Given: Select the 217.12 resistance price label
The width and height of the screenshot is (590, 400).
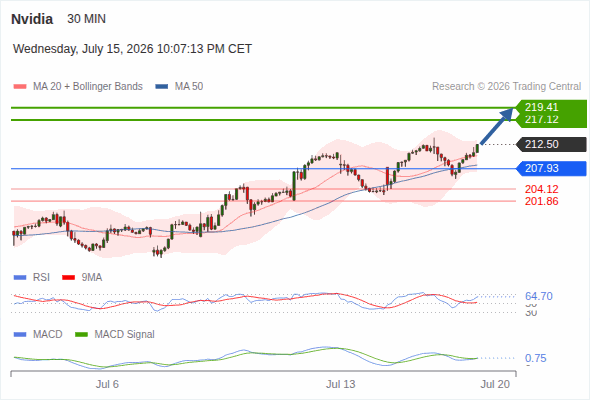Looking at the screenshot, I should [541, 119].
